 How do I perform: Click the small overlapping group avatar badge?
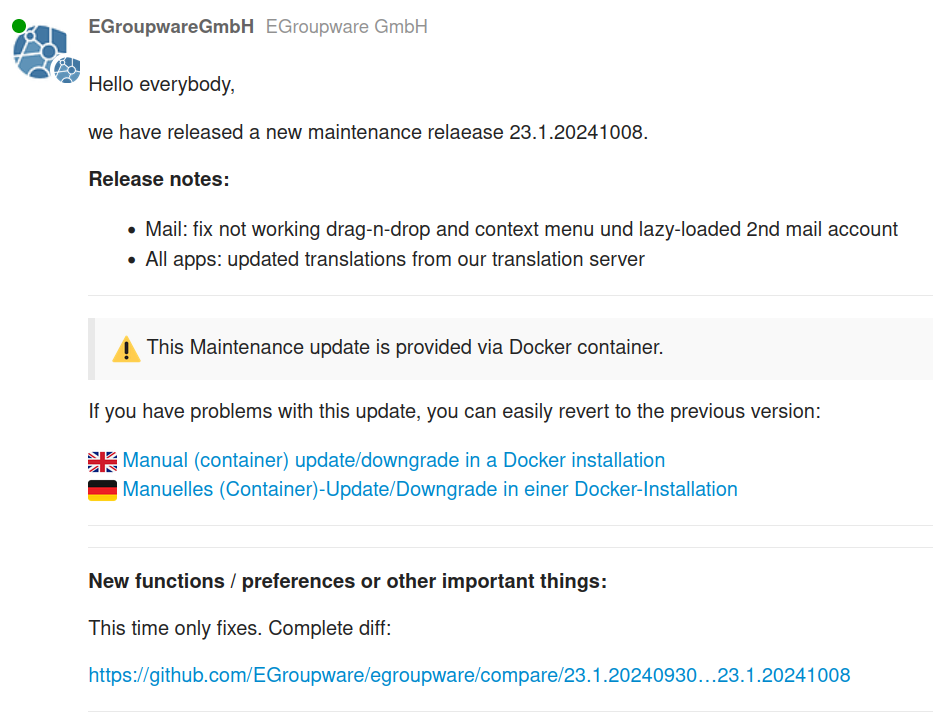click(x=67, y=70)
